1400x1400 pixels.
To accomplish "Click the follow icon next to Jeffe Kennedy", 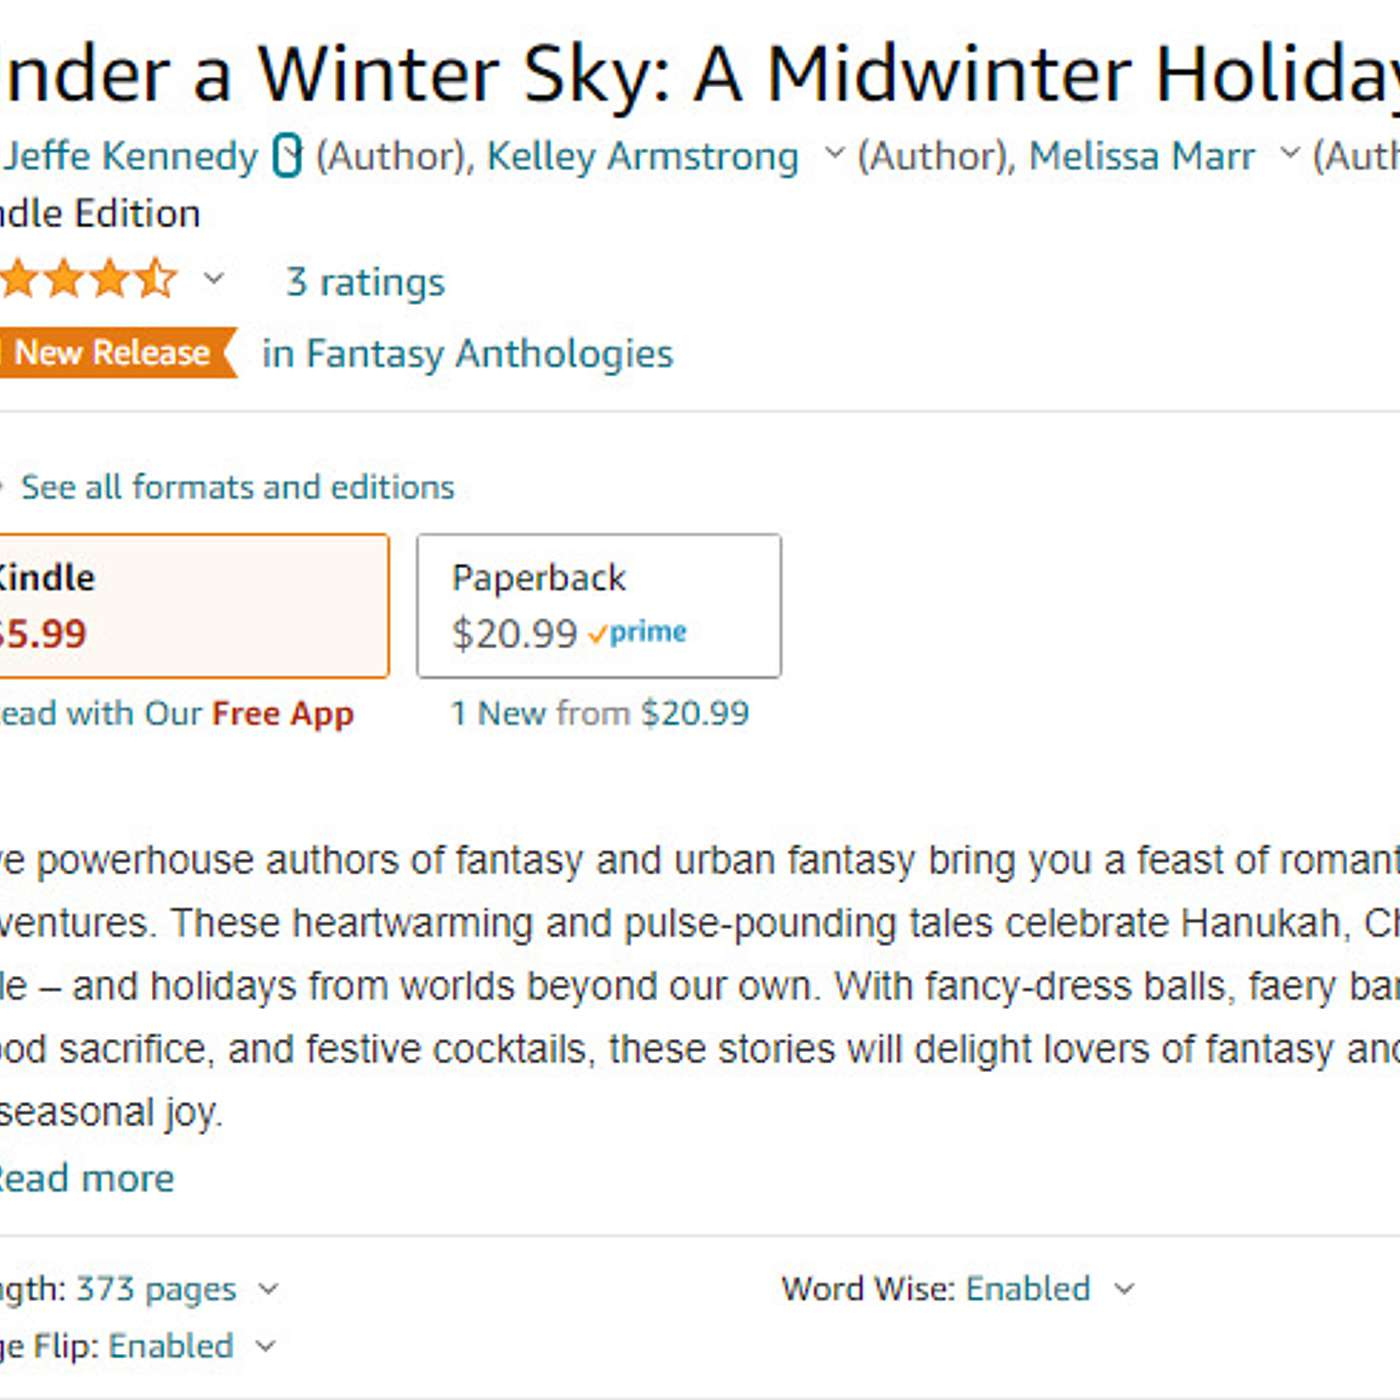I will 287,157.
